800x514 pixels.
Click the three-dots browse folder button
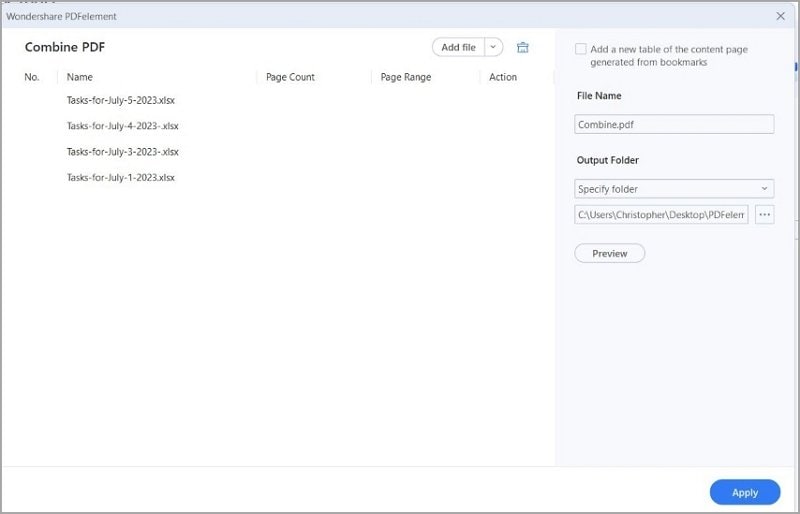click(765, 214)
